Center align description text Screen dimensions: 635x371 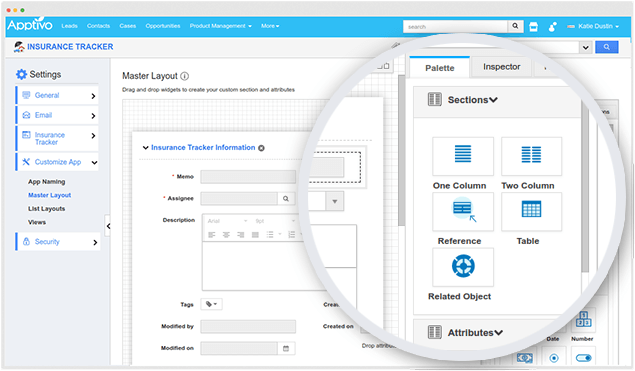[x=226, y=235]
